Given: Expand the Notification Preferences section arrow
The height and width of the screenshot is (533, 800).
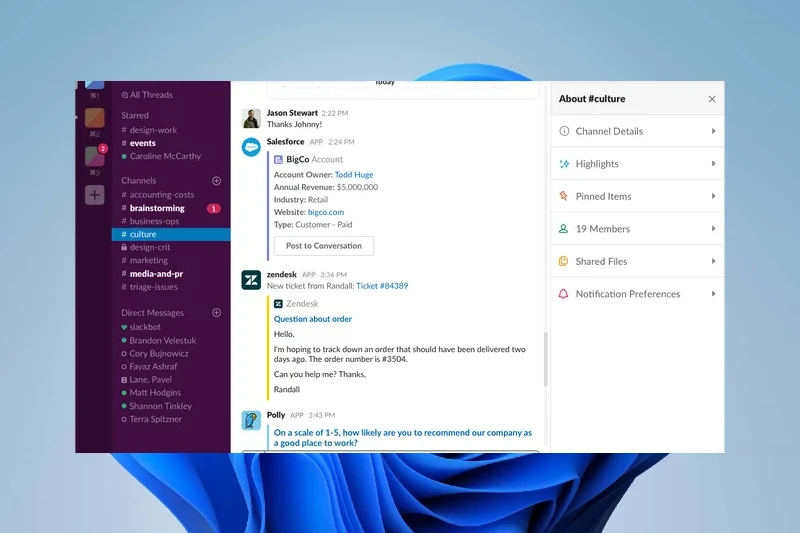Looking at the screenshot, I should [x=713, y=294].
